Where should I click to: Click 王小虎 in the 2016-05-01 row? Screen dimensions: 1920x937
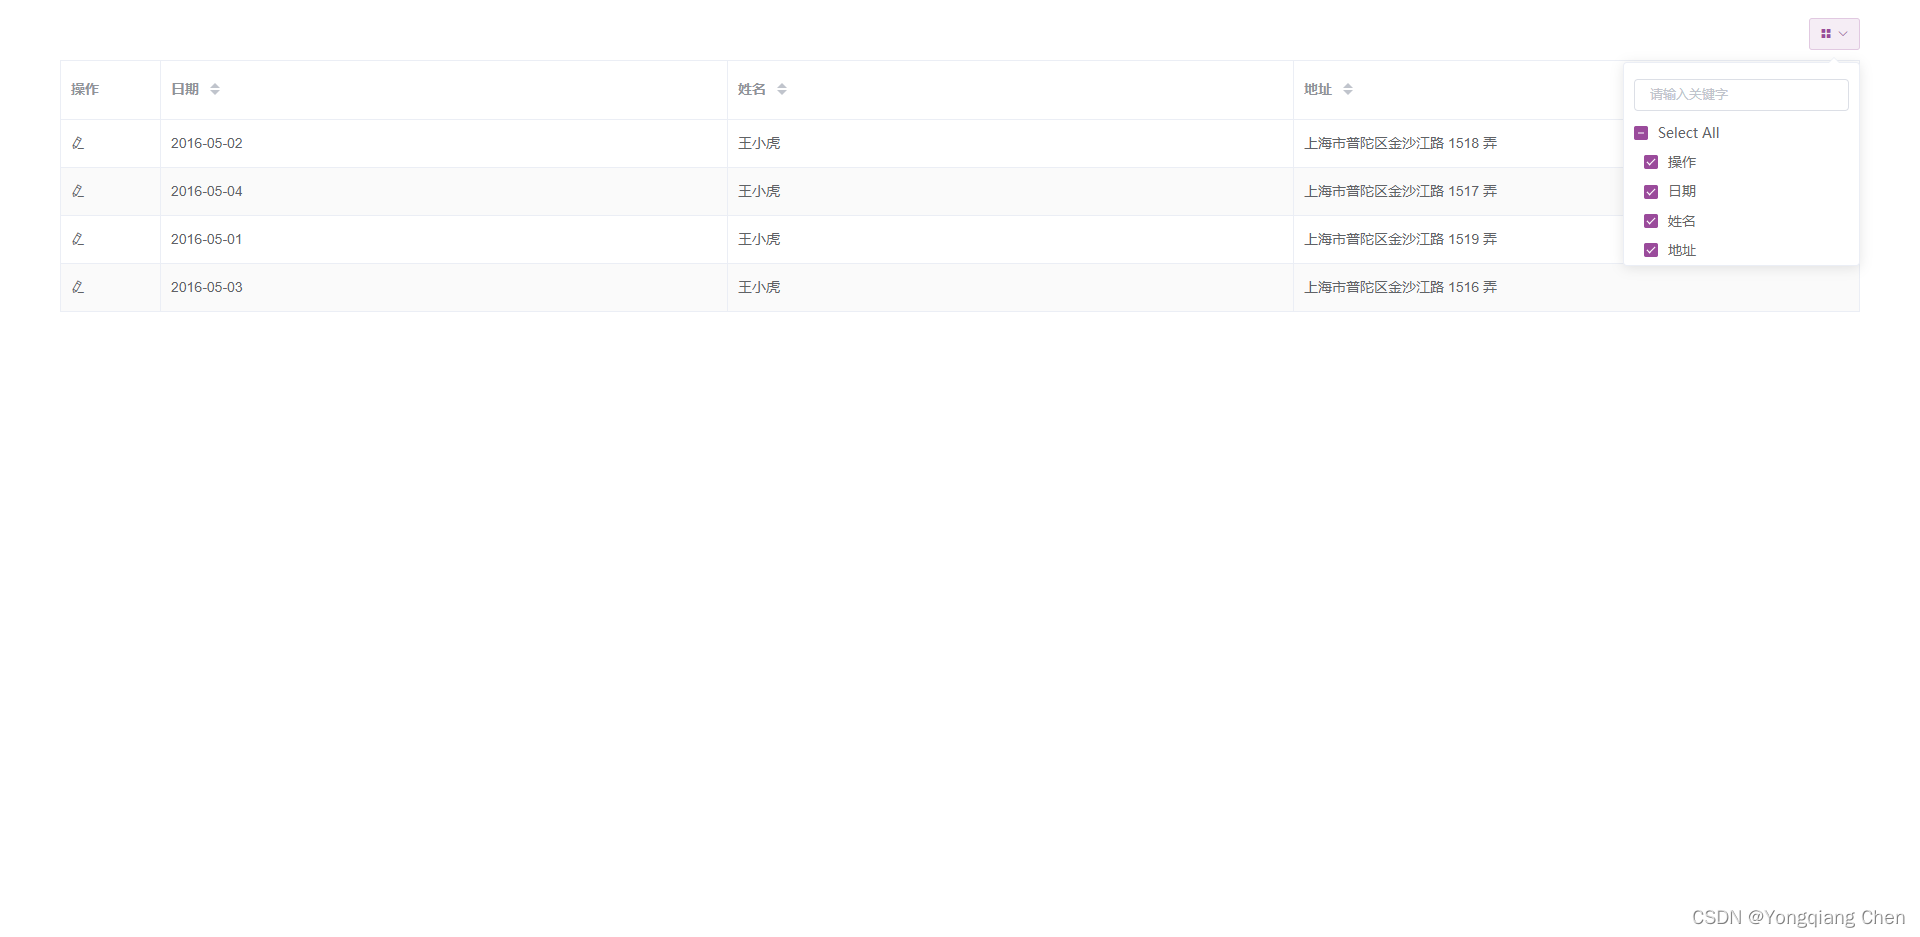759,239
